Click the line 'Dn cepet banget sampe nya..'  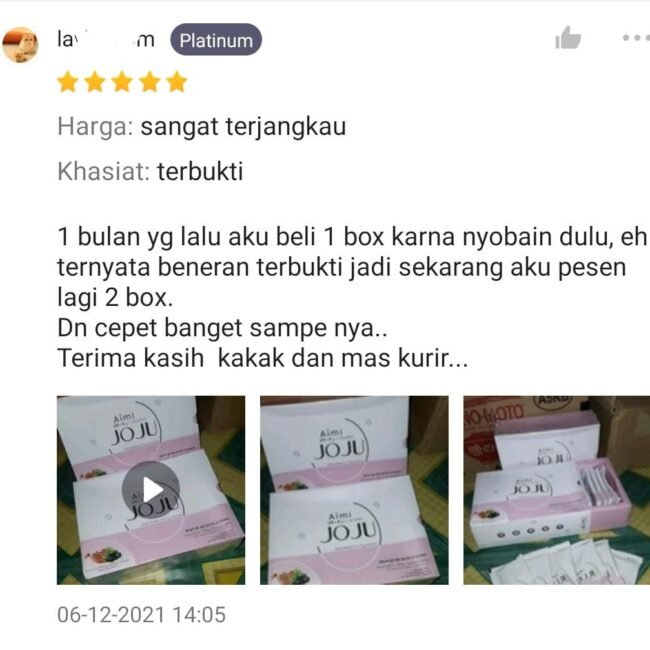point(222,328)
